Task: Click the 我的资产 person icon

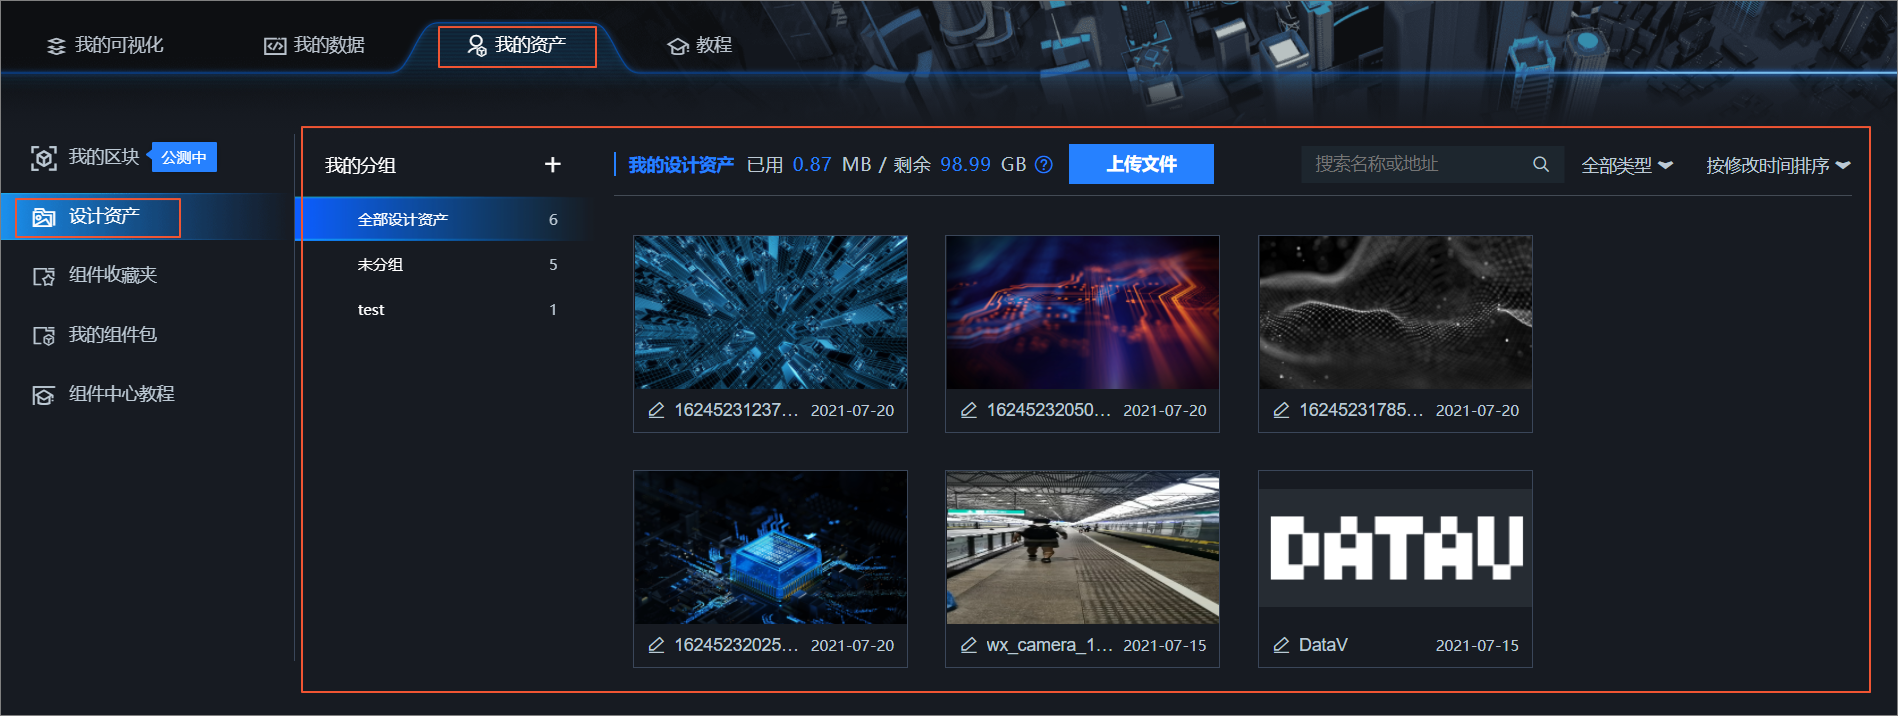Action: (x=477, y=46)
